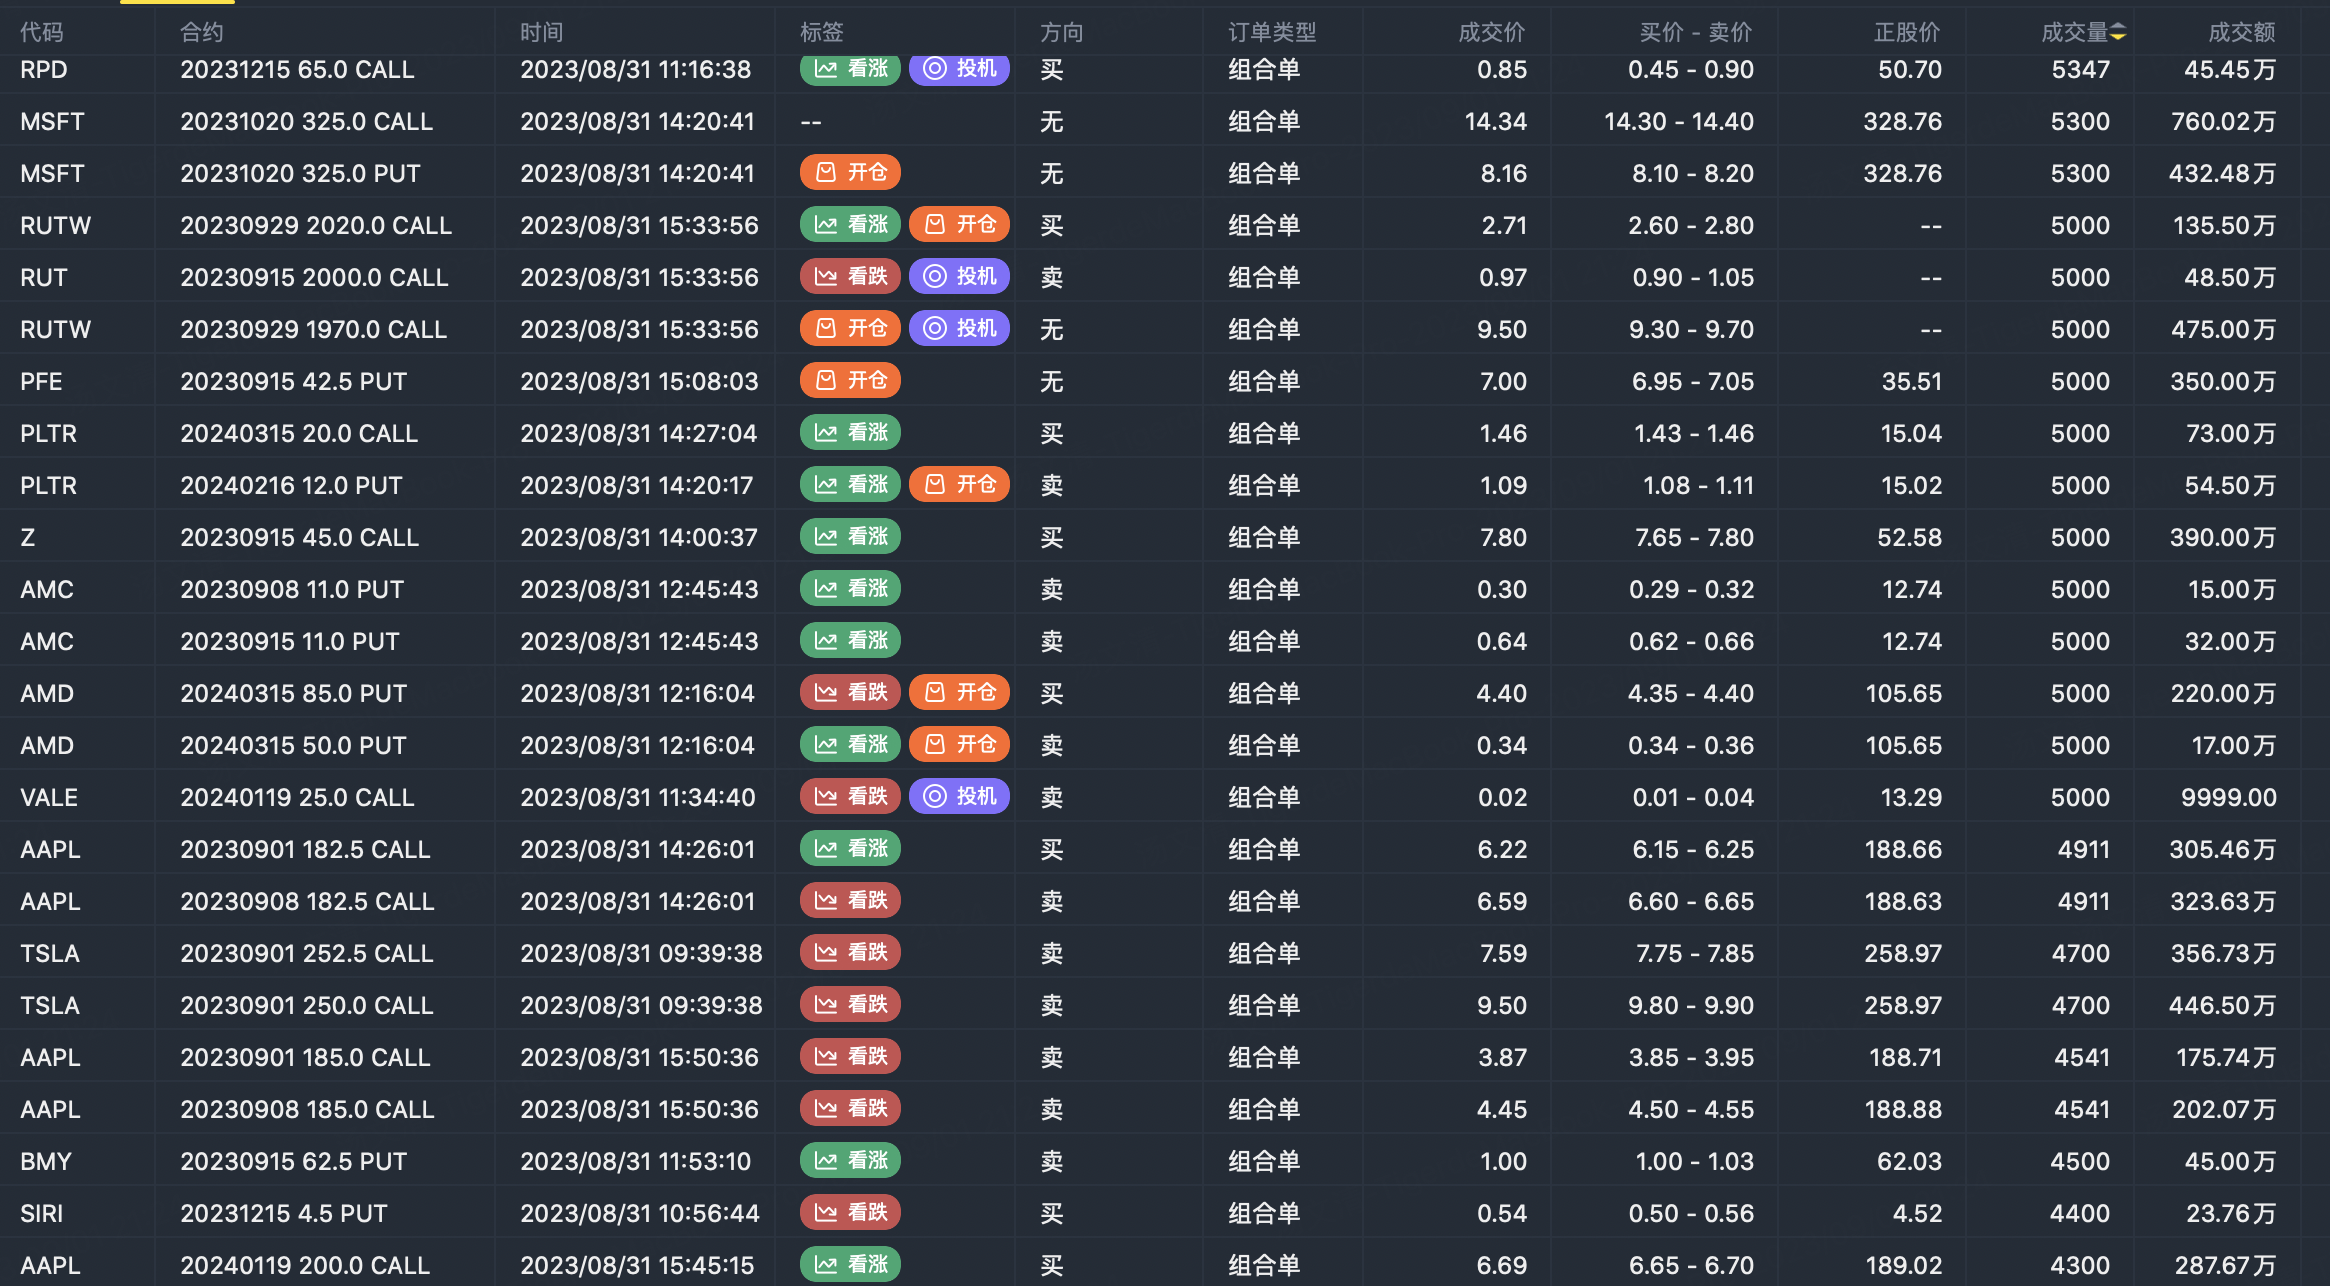Click 开仓 tag on AMD 85.0 PUT row
The width and height of the screenshot is (2330, 1286).
click(959, 693)
